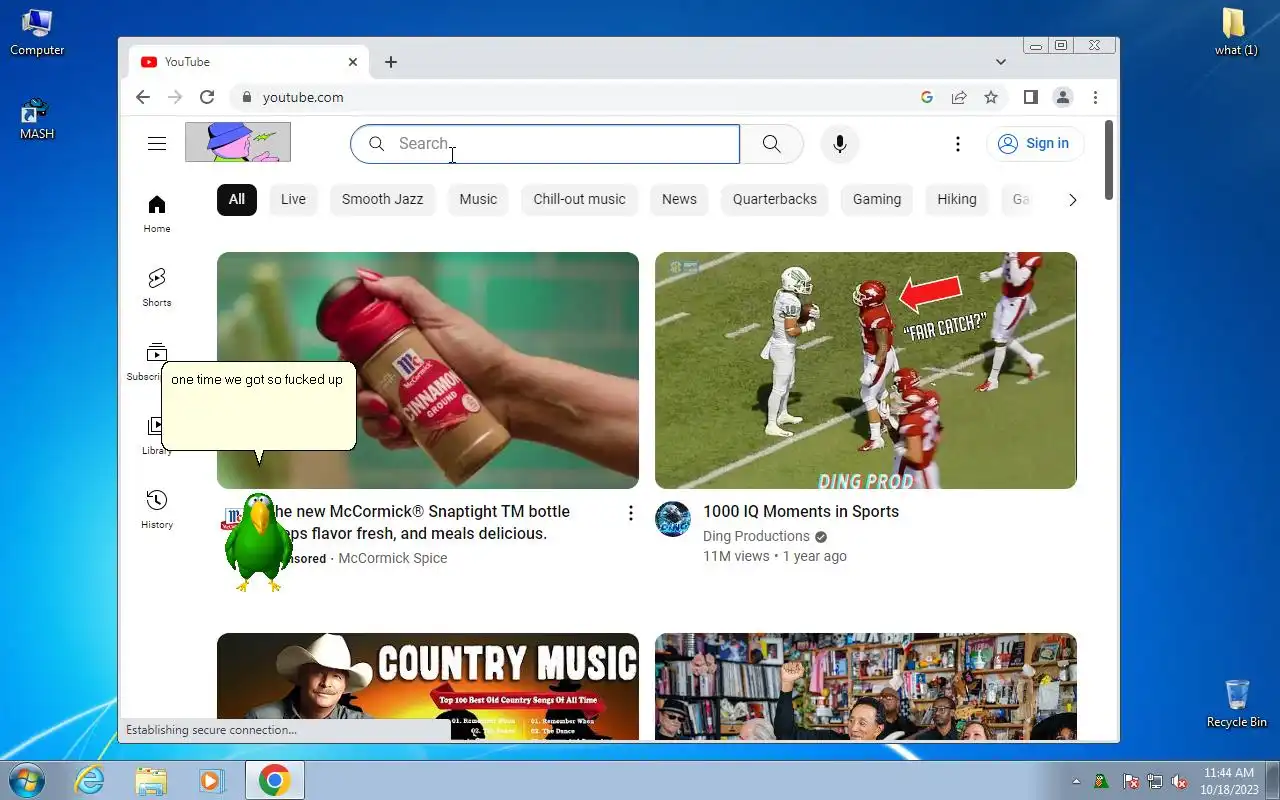This screenshot has width=1280, height=800.
Task: Click the volume tray icon
Action: coord(1180,781)
